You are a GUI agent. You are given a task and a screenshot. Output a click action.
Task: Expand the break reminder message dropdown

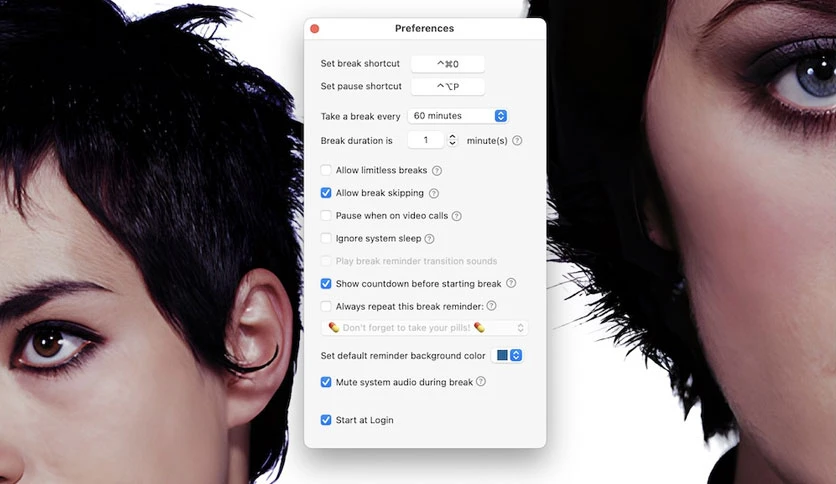click(424, 327)
